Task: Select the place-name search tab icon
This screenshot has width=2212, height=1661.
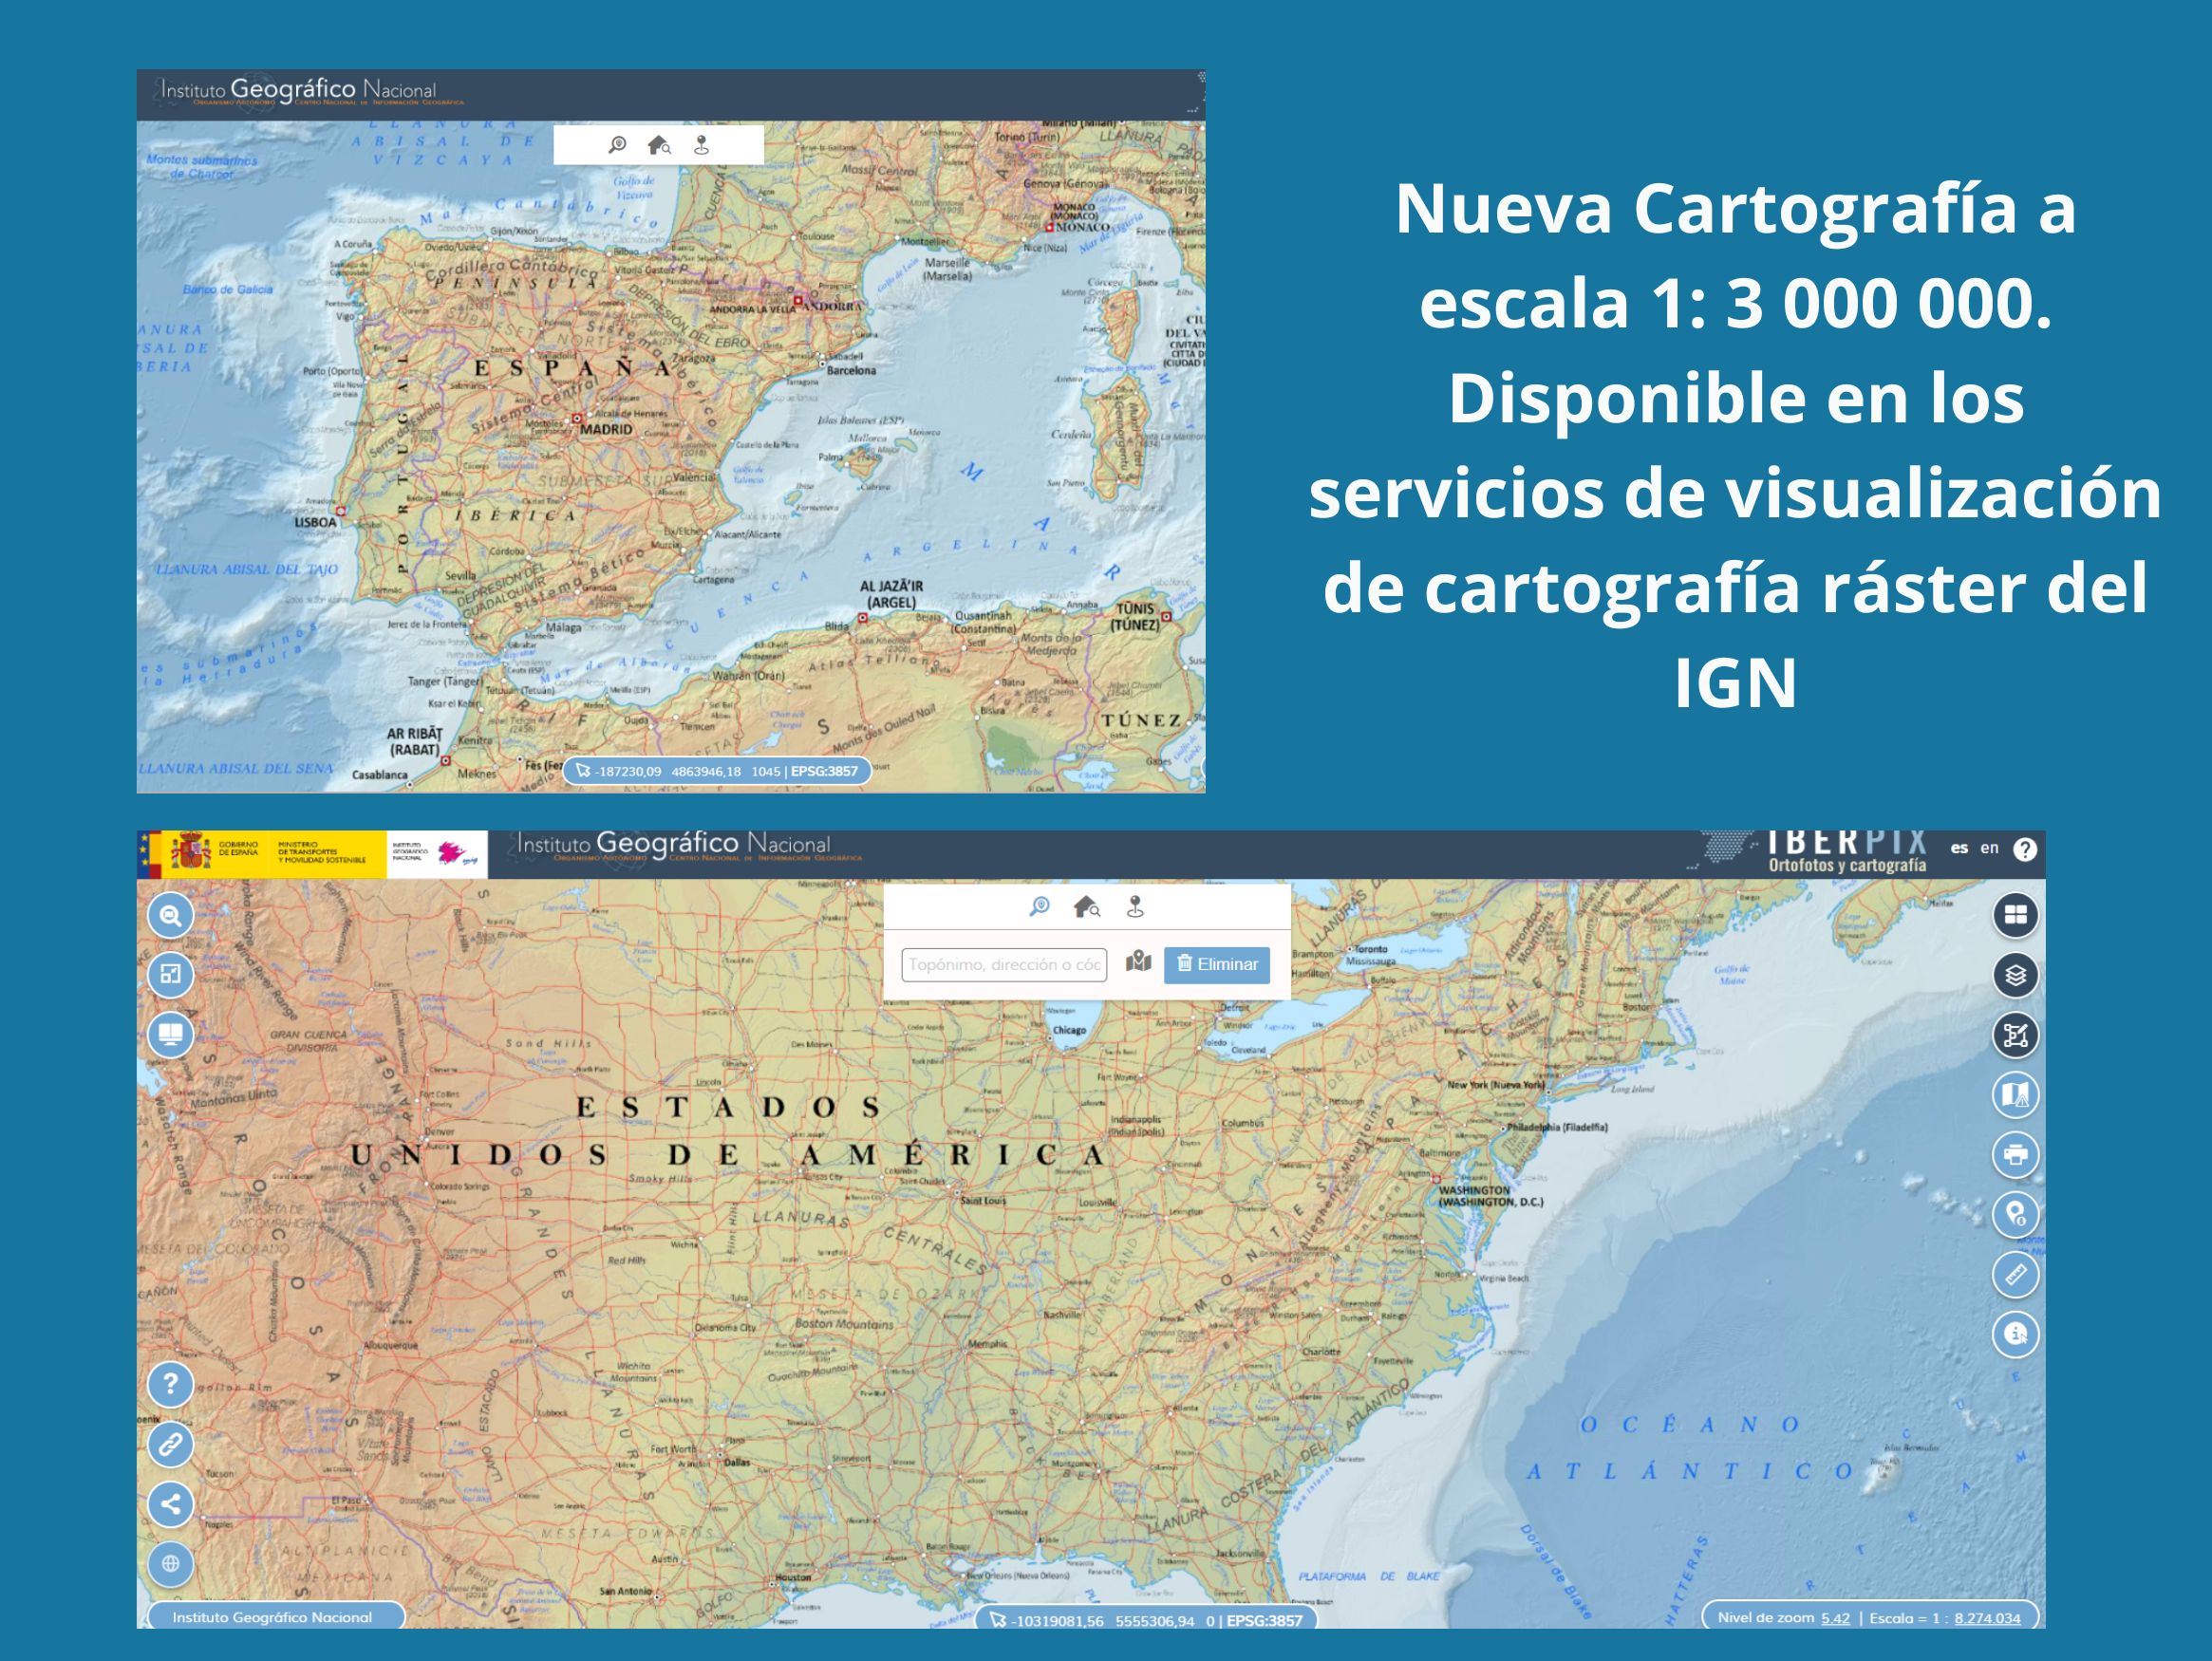Action: [1039, 907]
